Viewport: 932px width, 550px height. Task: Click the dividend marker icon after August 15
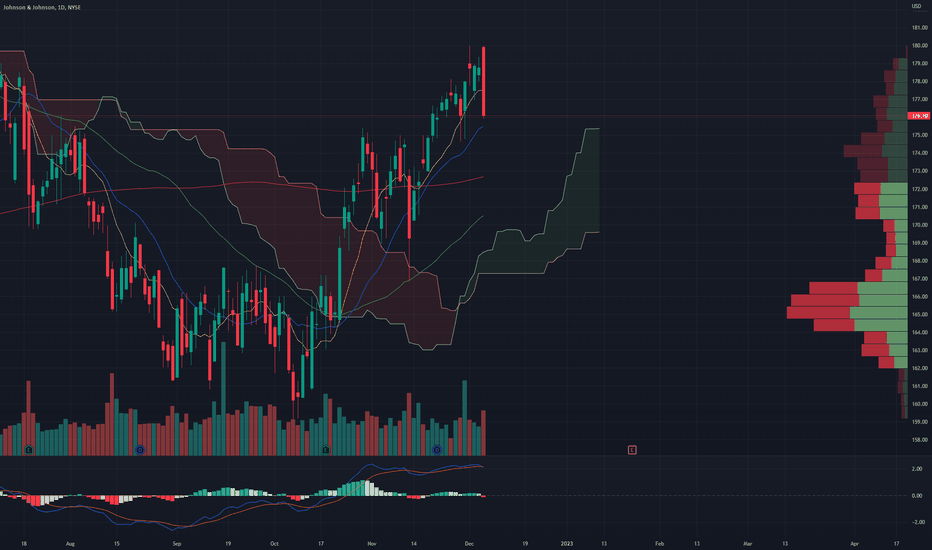pyautogui.click(x=140, y=450)
